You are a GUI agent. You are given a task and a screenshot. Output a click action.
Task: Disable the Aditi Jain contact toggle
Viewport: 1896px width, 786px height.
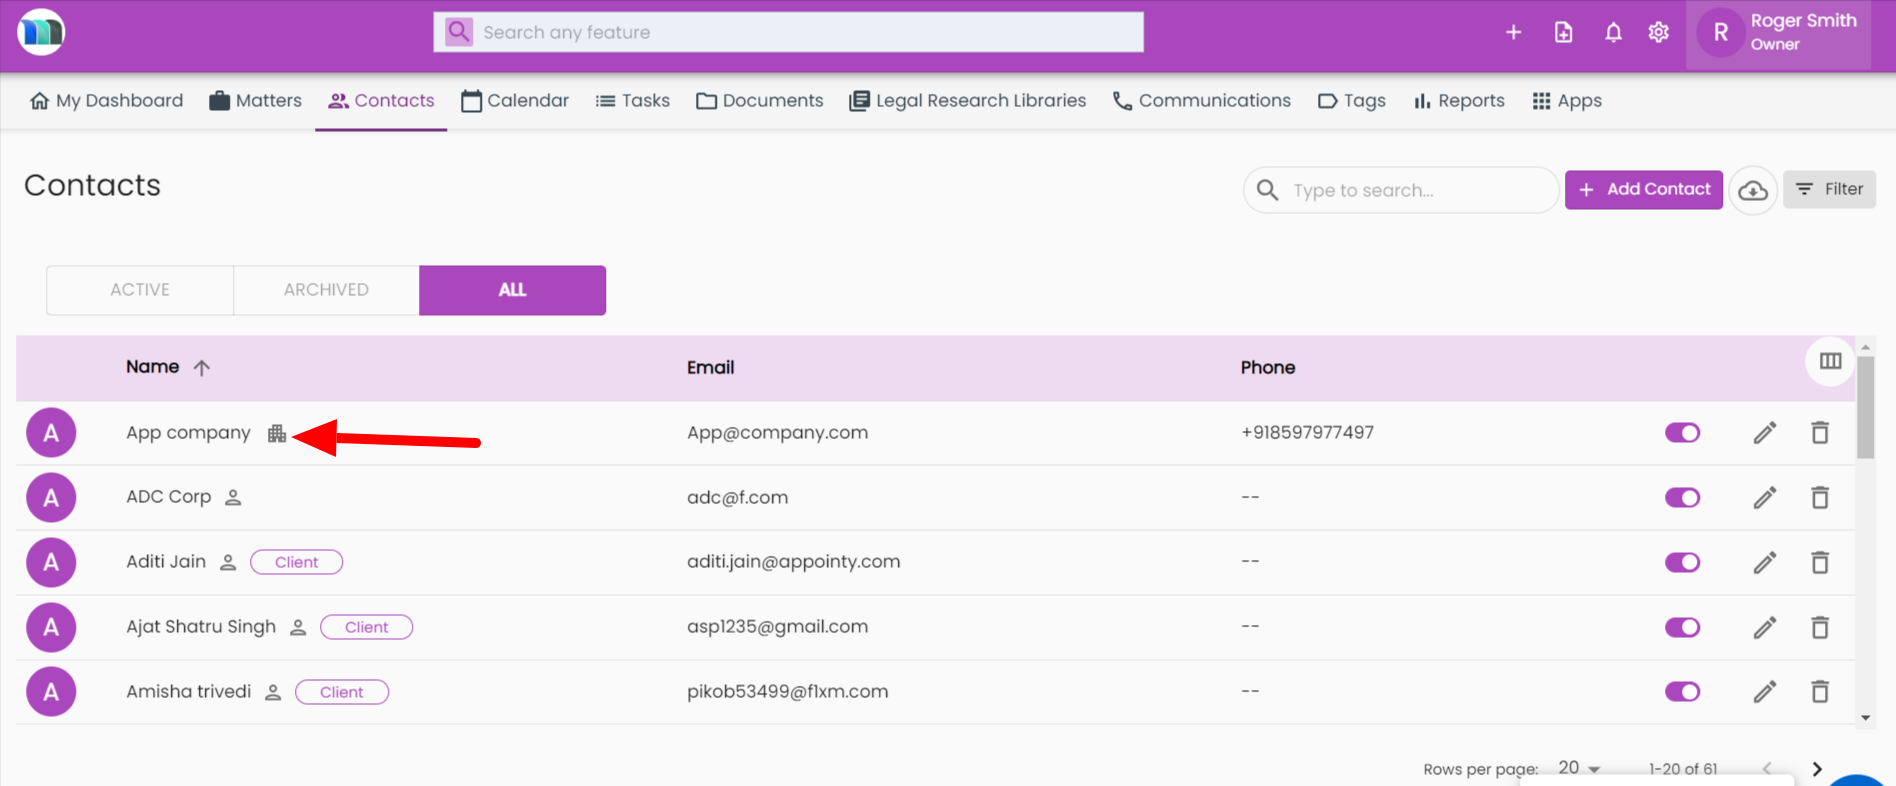click(x=1682, y=562)
